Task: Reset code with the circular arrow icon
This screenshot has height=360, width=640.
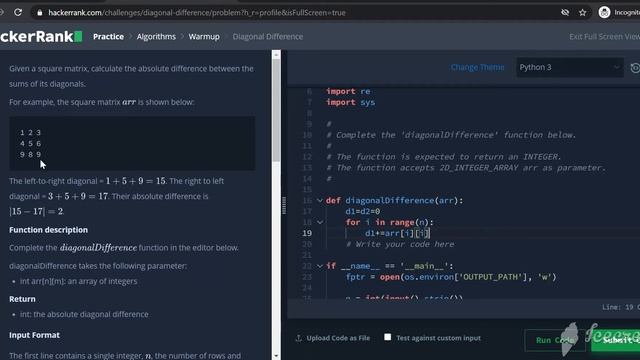Action: coord(635,68)
